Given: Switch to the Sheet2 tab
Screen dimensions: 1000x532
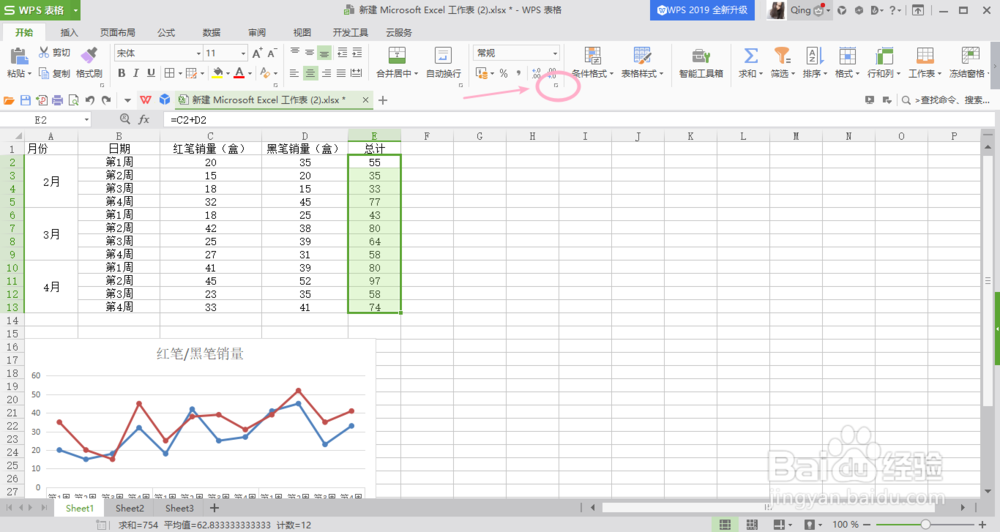Looking at the screenshot, I should pyautogui.click(x=129, y=508).
